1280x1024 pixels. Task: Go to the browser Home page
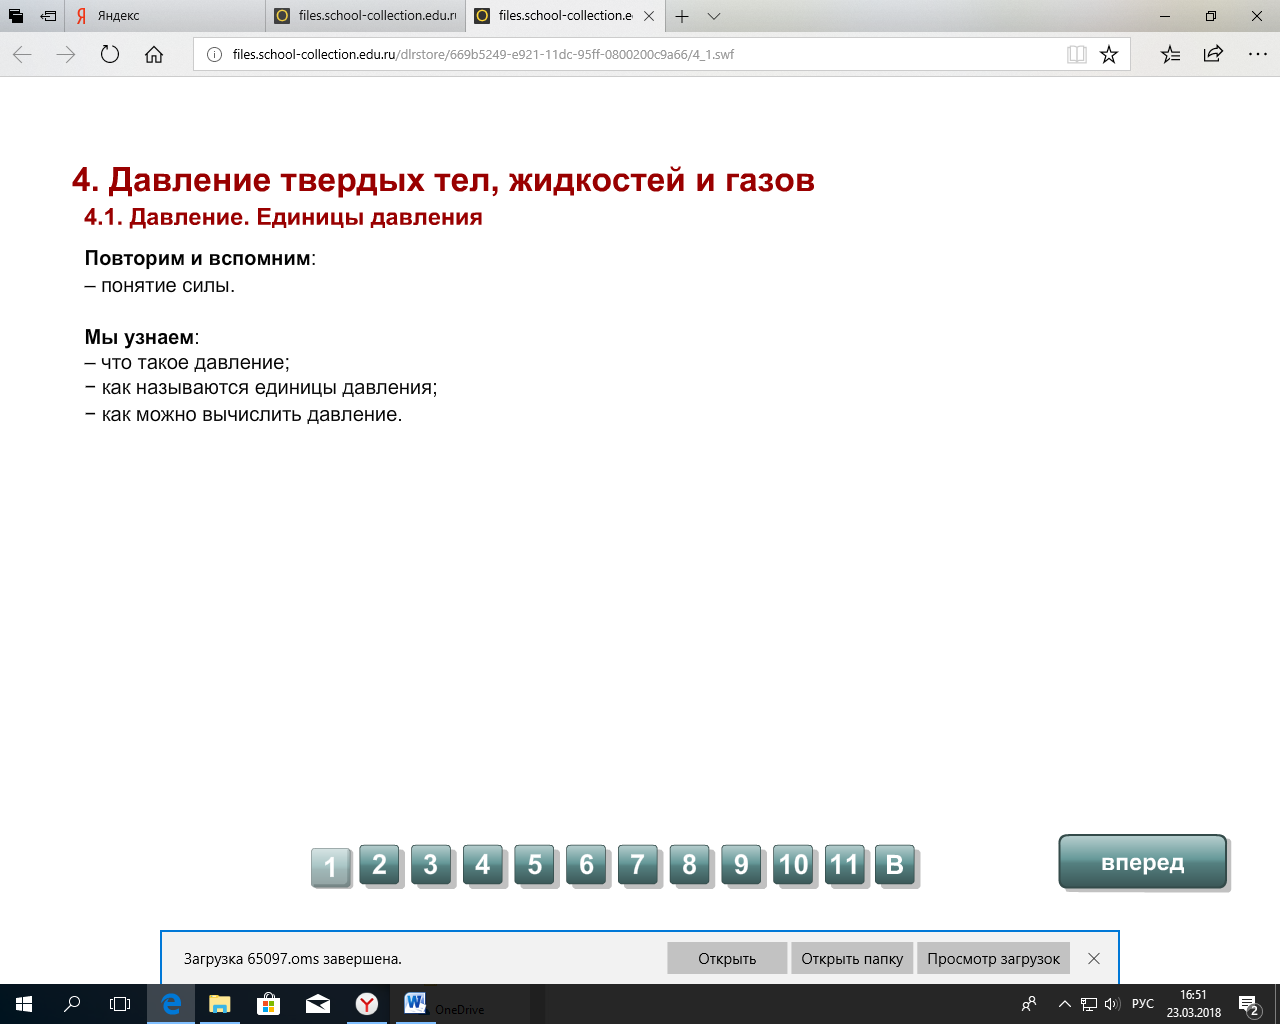pos(154,55)
